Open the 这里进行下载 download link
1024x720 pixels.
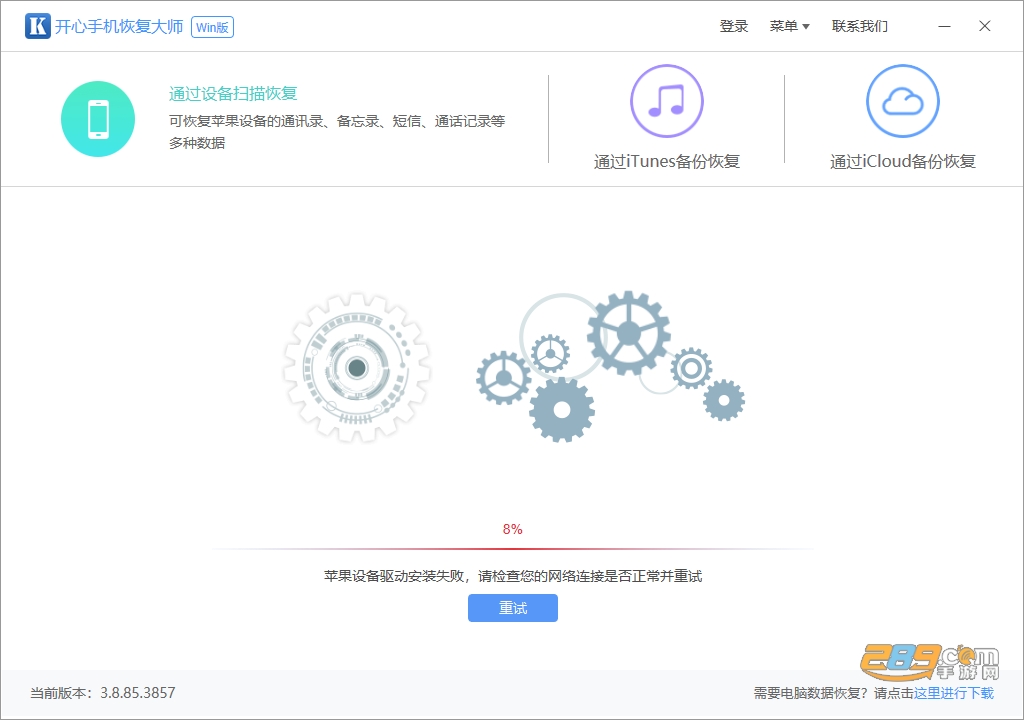(953, 693)
